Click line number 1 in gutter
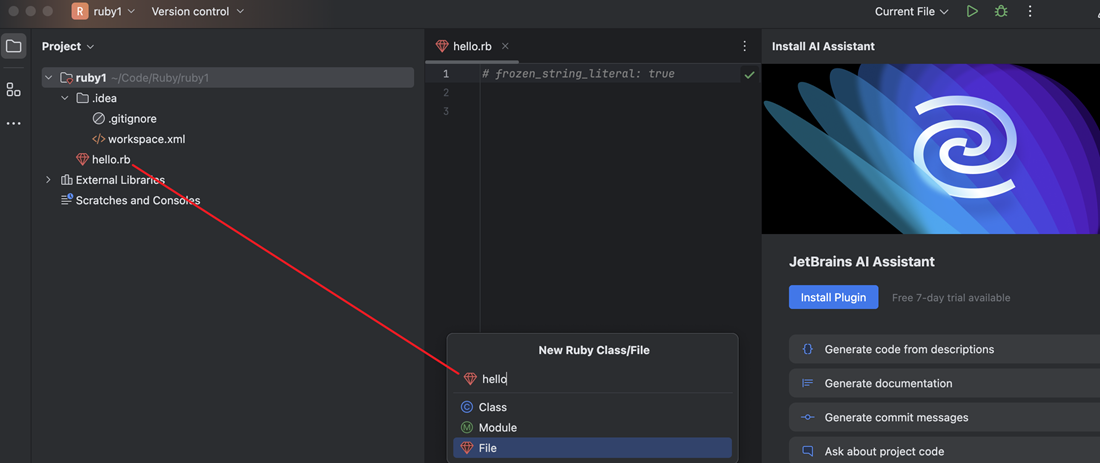The height and width of the screenshot is (463, 1100). [445, 74]
